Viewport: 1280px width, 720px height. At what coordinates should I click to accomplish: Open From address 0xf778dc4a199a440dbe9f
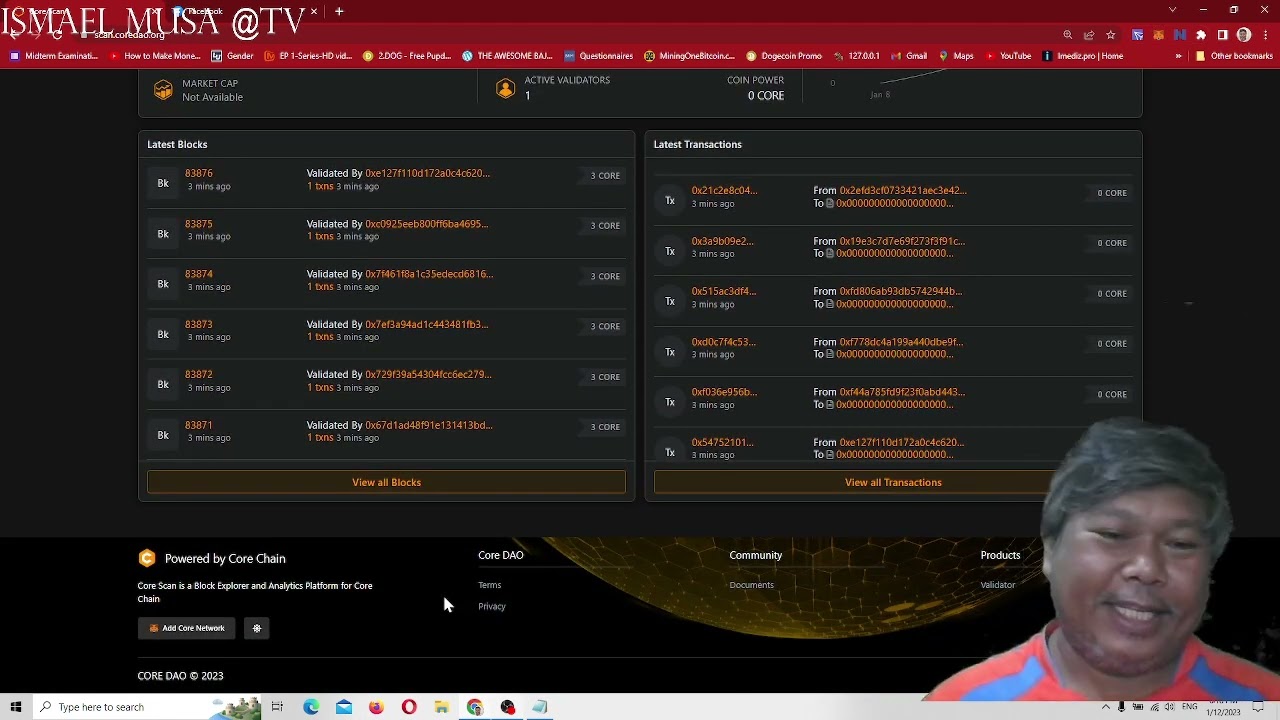(x=901, y=342)
